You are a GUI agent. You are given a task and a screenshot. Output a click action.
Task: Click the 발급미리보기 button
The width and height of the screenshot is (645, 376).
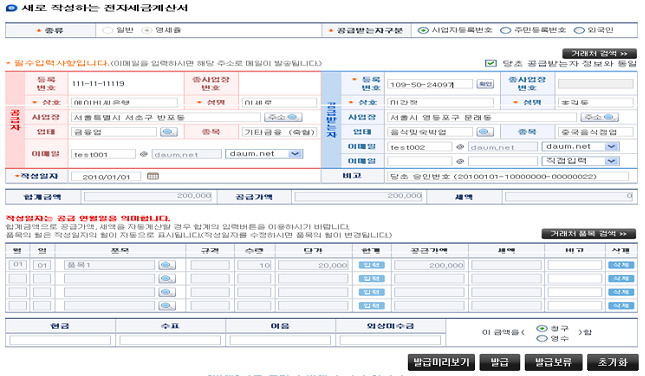(x=441, y=362)
